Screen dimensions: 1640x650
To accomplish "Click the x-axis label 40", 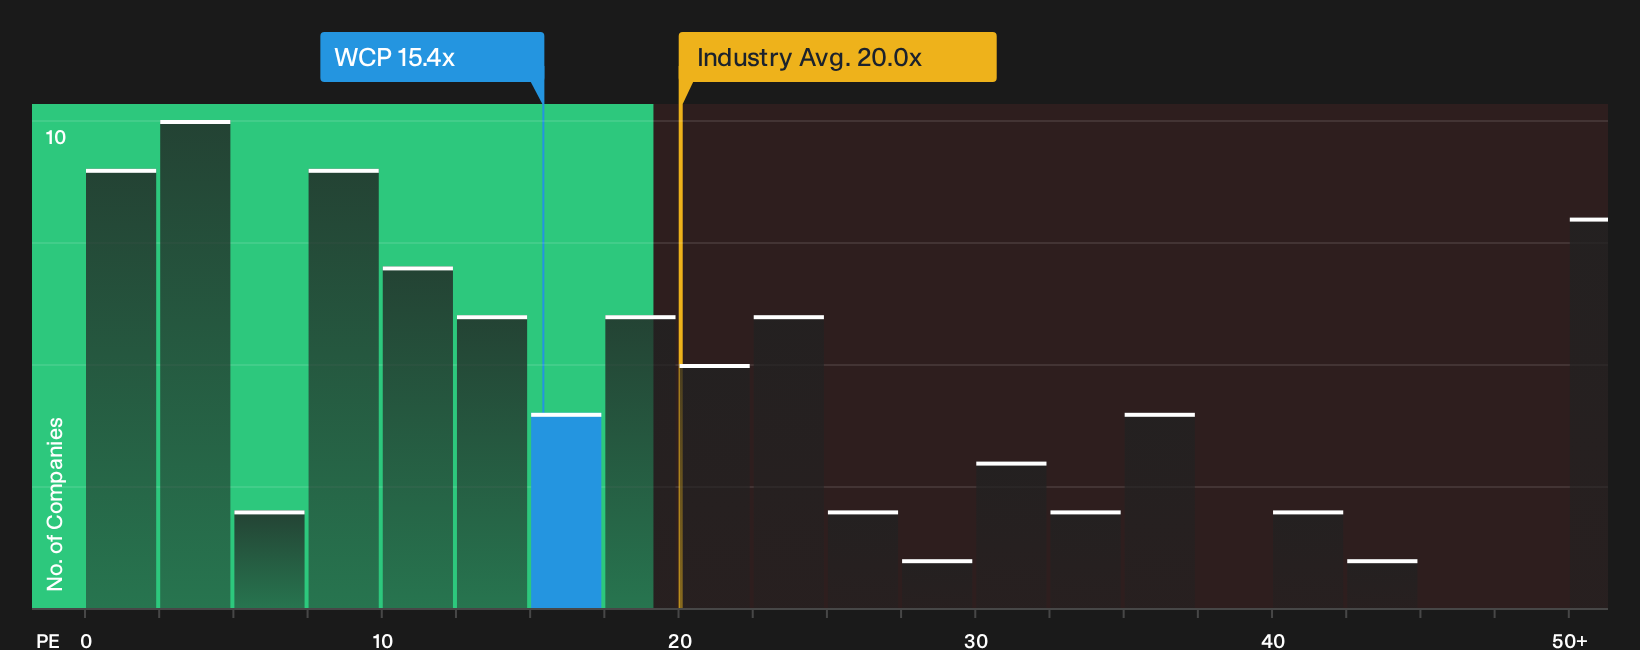I will 1273,640.
